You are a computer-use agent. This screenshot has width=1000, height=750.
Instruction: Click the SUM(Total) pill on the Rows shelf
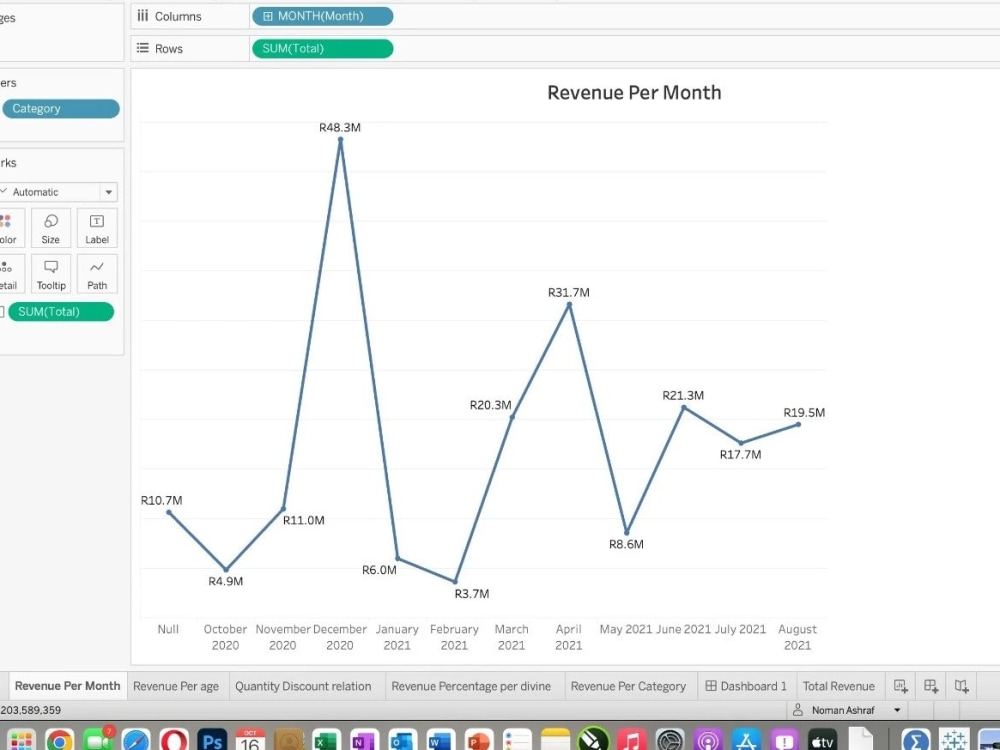tap(322, 47)
